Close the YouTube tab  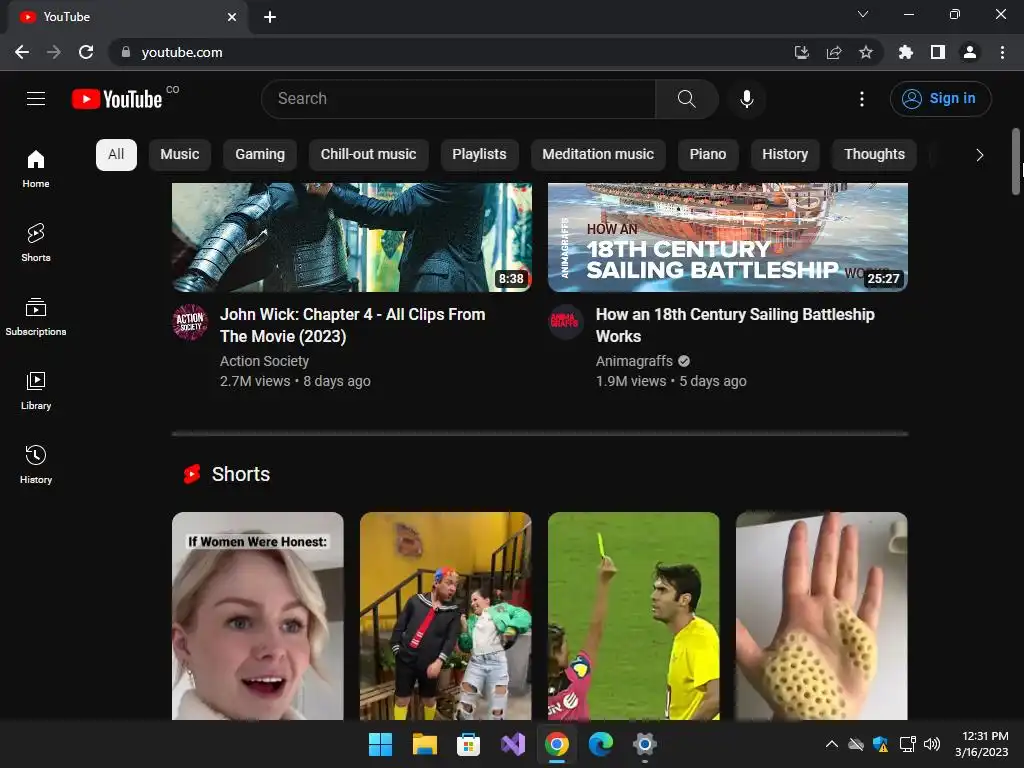pos(232,17)
